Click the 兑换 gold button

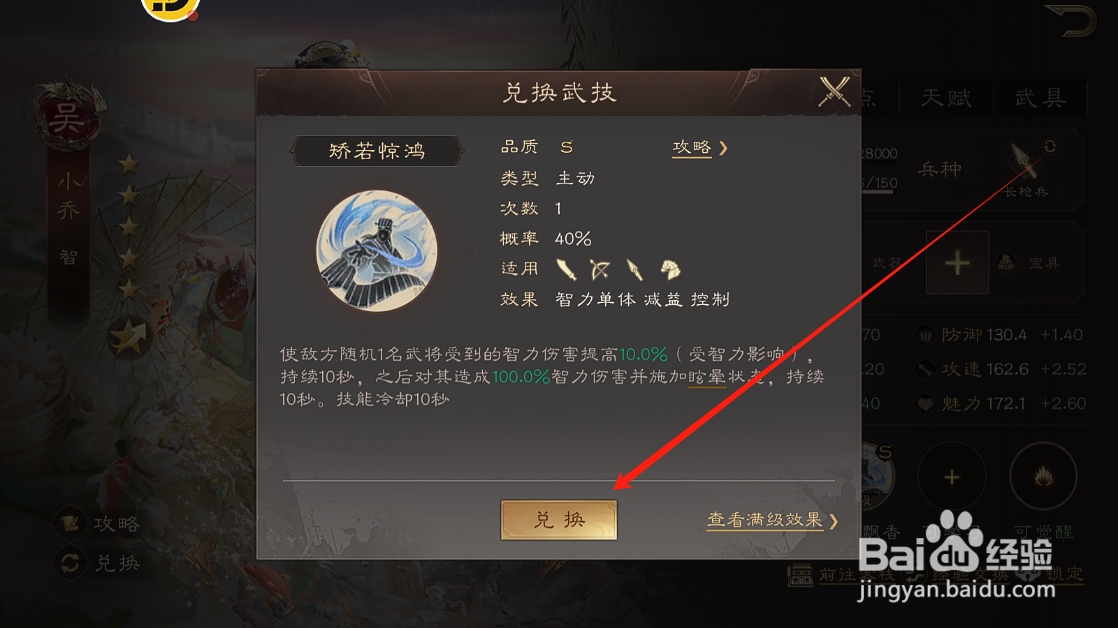tap(559, 520)
